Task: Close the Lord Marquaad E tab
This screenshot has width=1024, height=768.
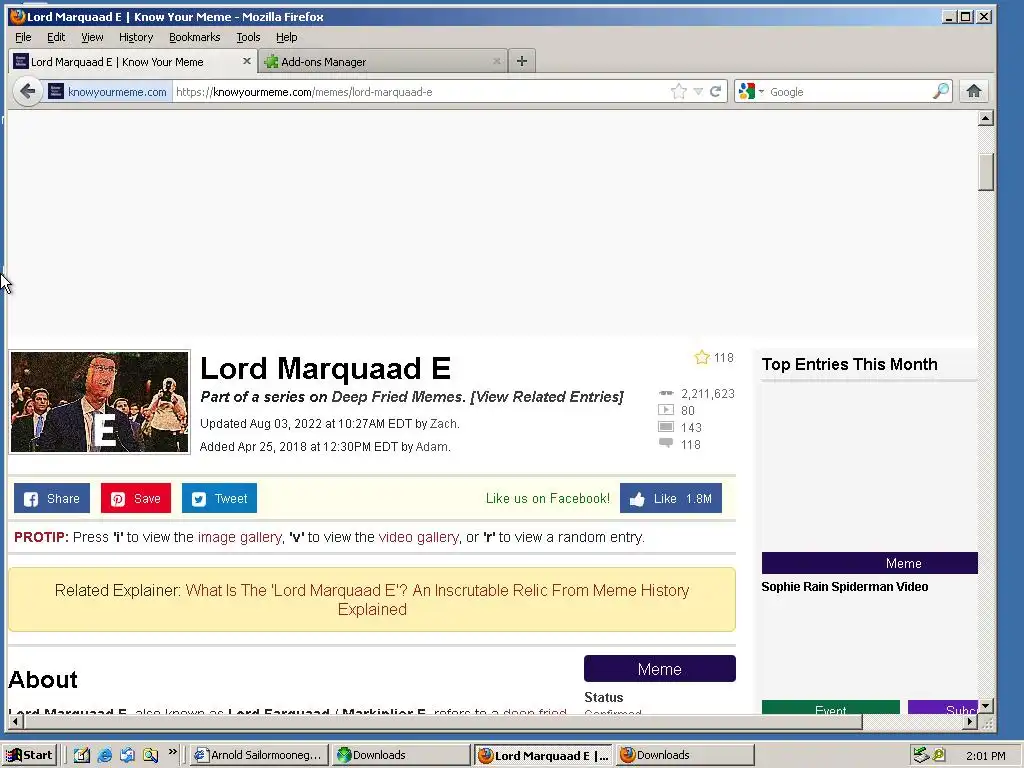Action: [x=246, y=61]
